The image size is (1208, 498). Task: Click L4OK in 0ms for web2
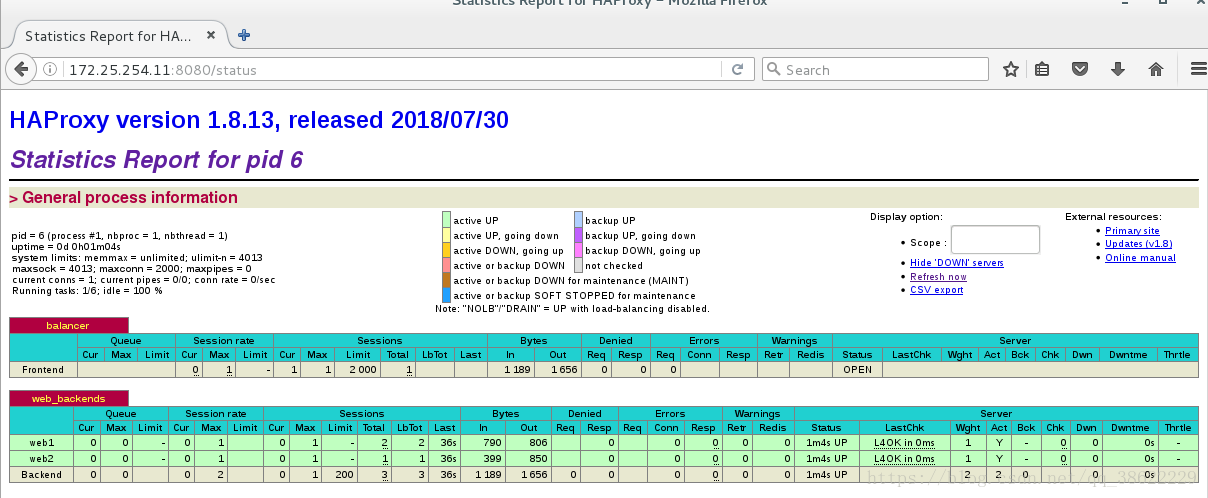(904, 458)
